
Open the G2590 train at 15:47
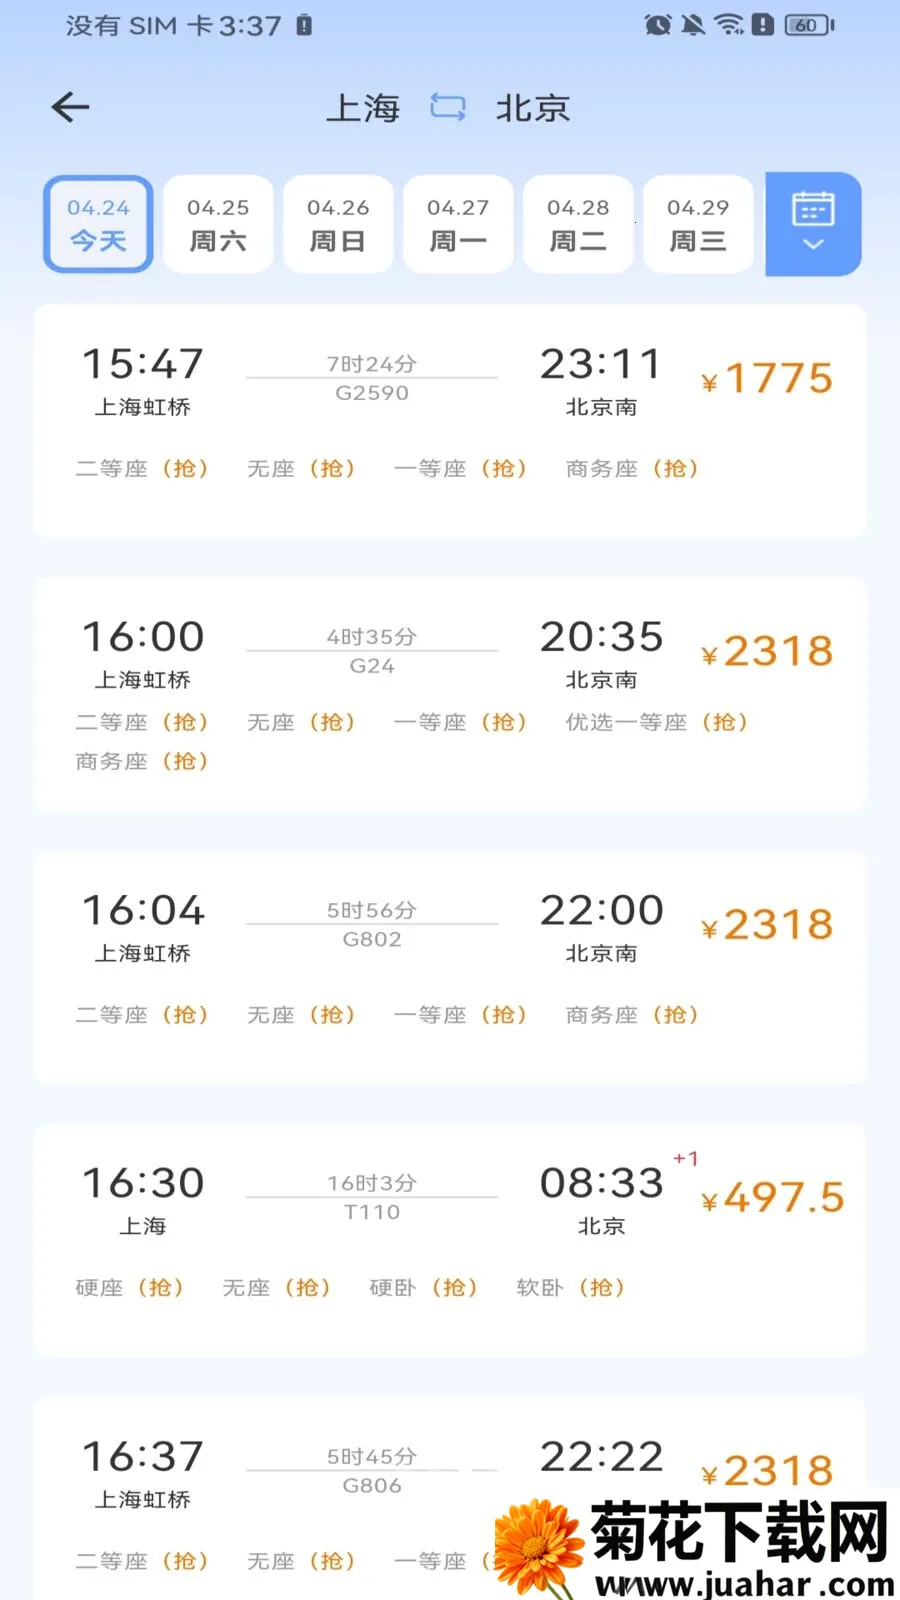click(x=450, y=421)
